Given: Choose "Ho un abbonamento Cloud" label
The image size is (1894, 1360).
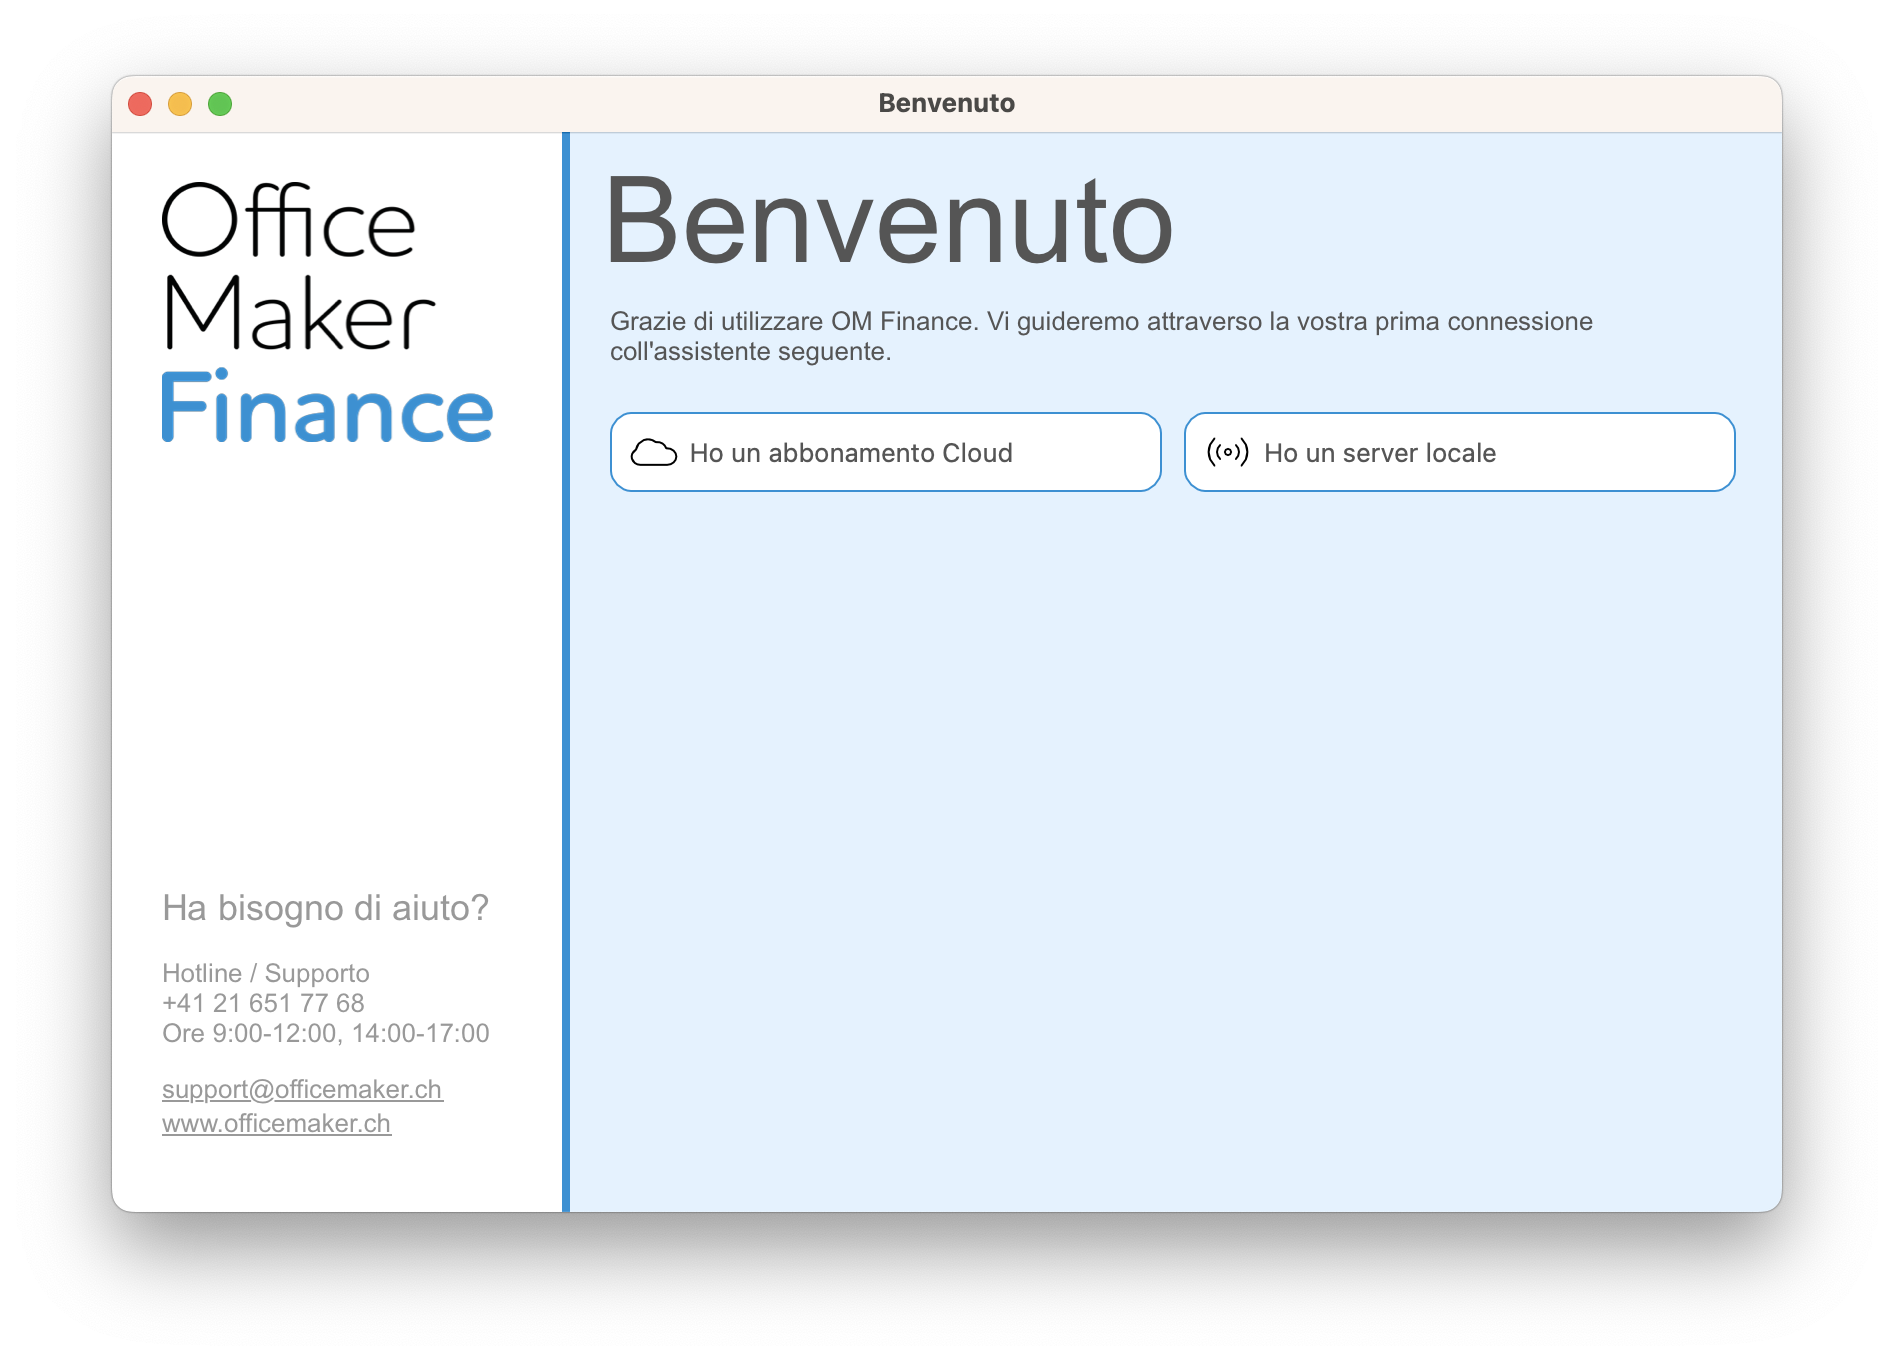Looking at the screenshot, I should click(851, 453).
